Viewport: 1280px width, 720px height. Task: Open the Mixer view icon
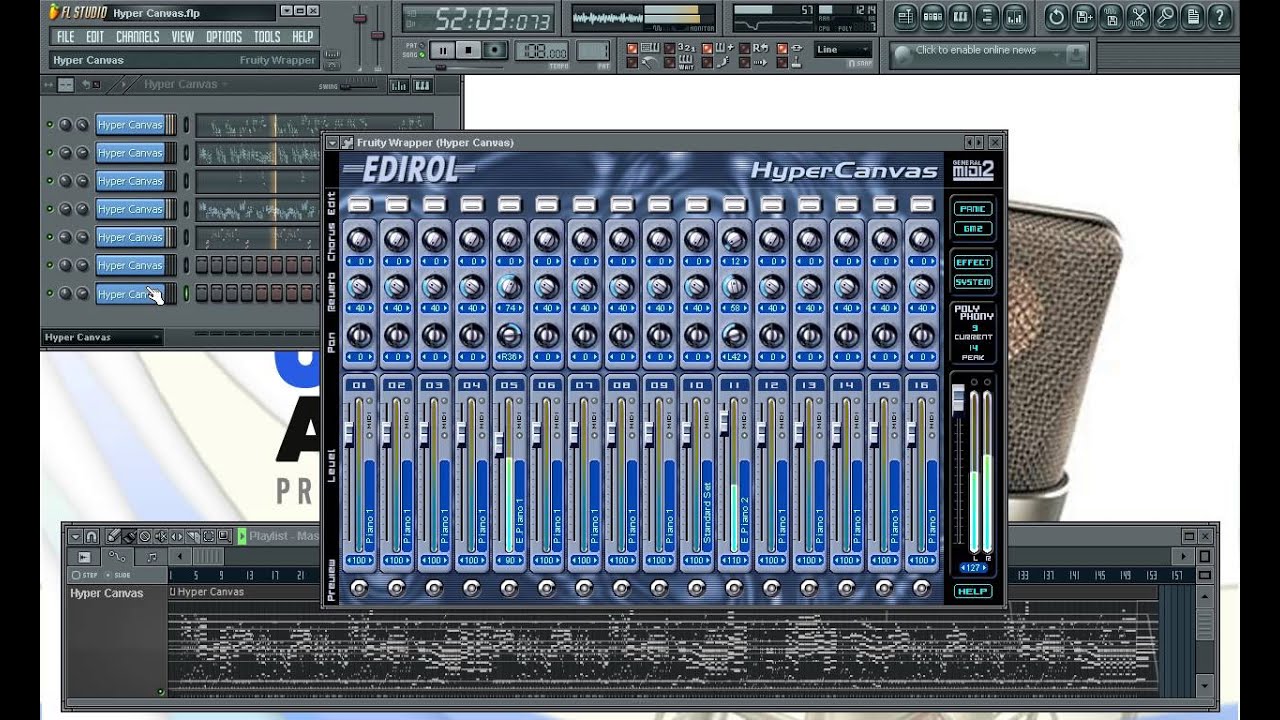click(1015, 16)
